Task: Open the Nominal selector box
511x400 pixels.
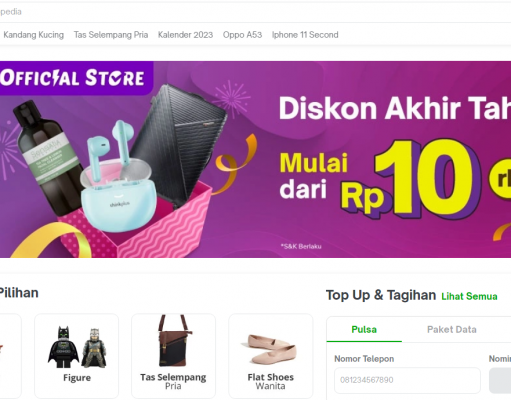Action: (x=500, y=380)
